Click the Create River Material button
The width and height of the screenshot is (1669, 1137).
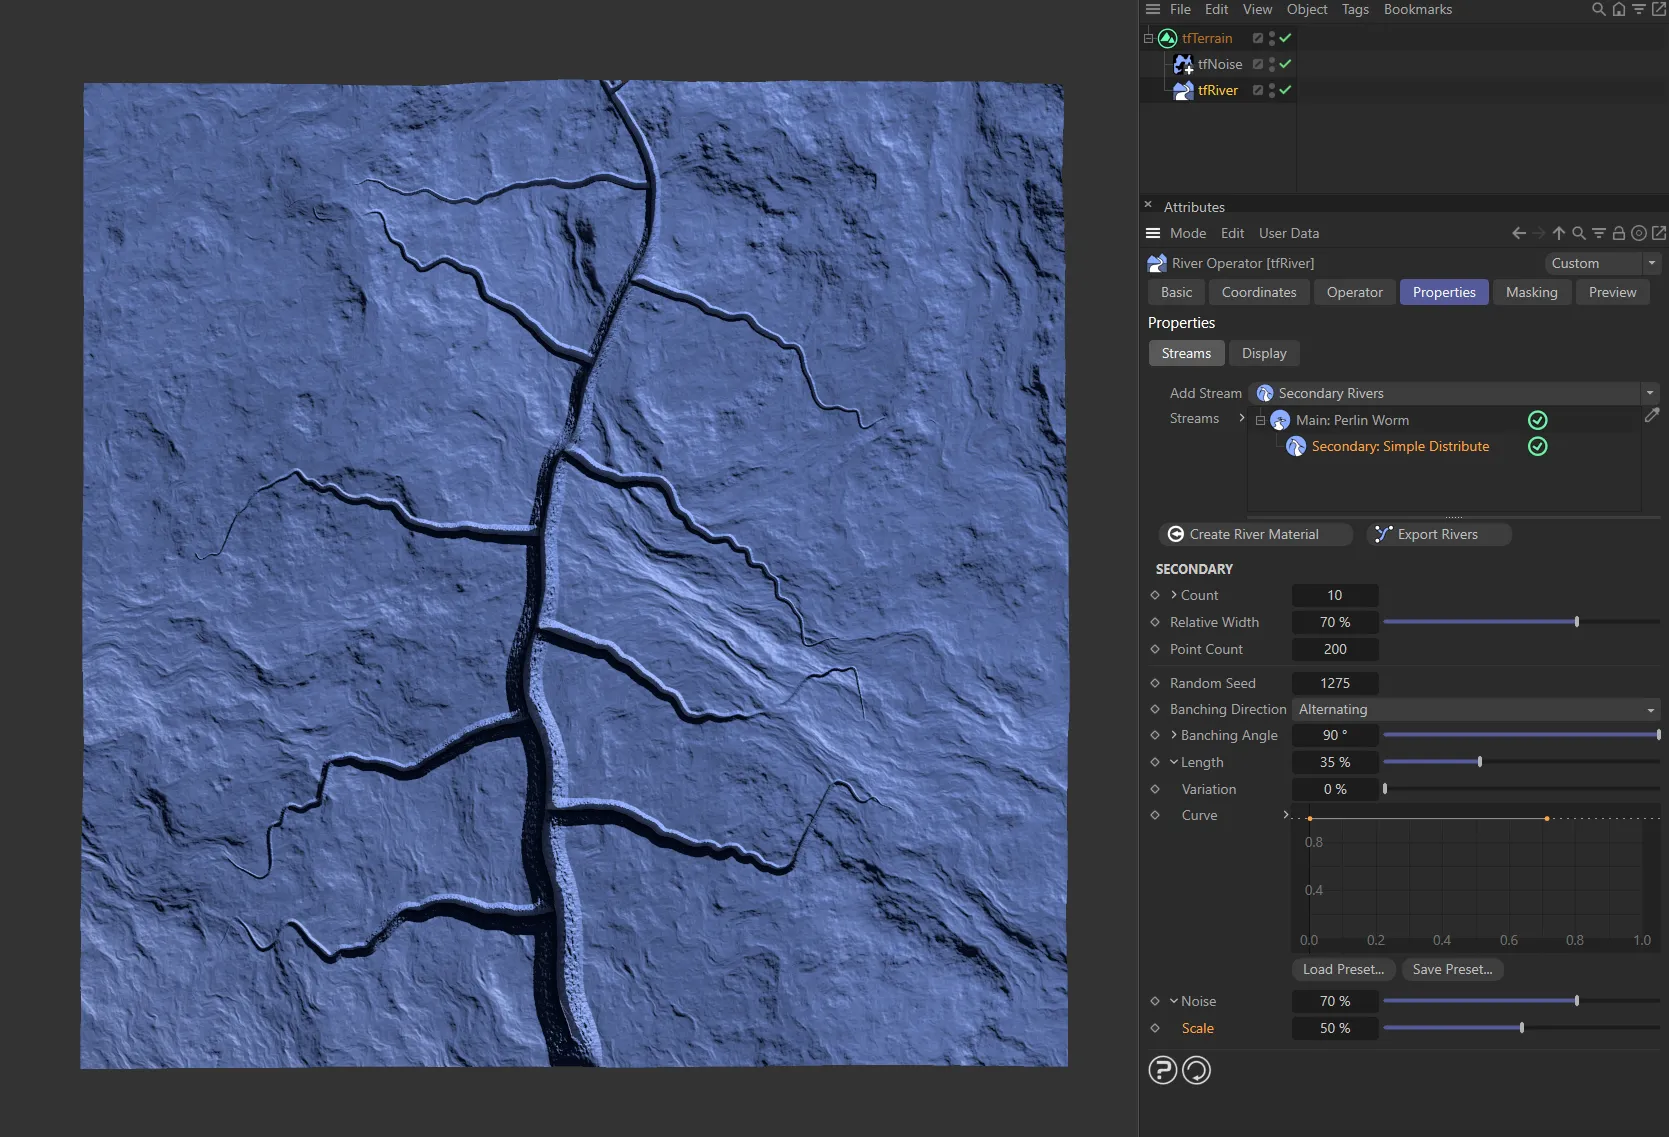[1255, 534]
